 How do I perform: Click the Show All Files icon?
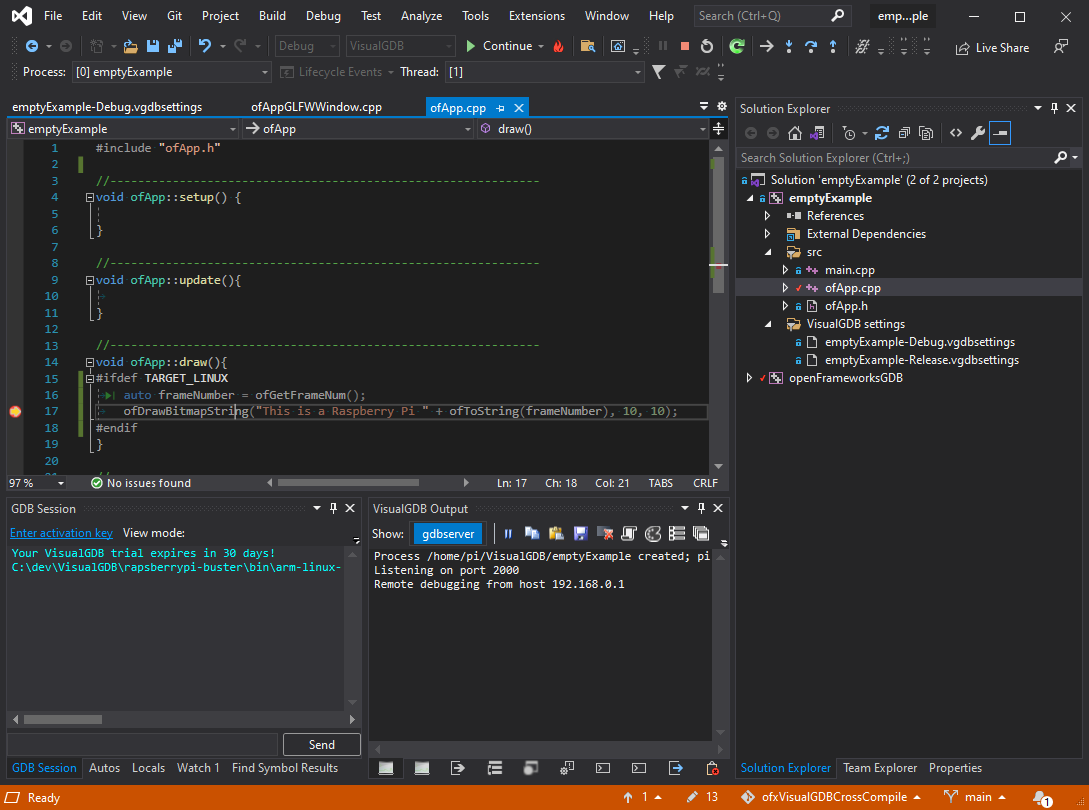point(926,133)
